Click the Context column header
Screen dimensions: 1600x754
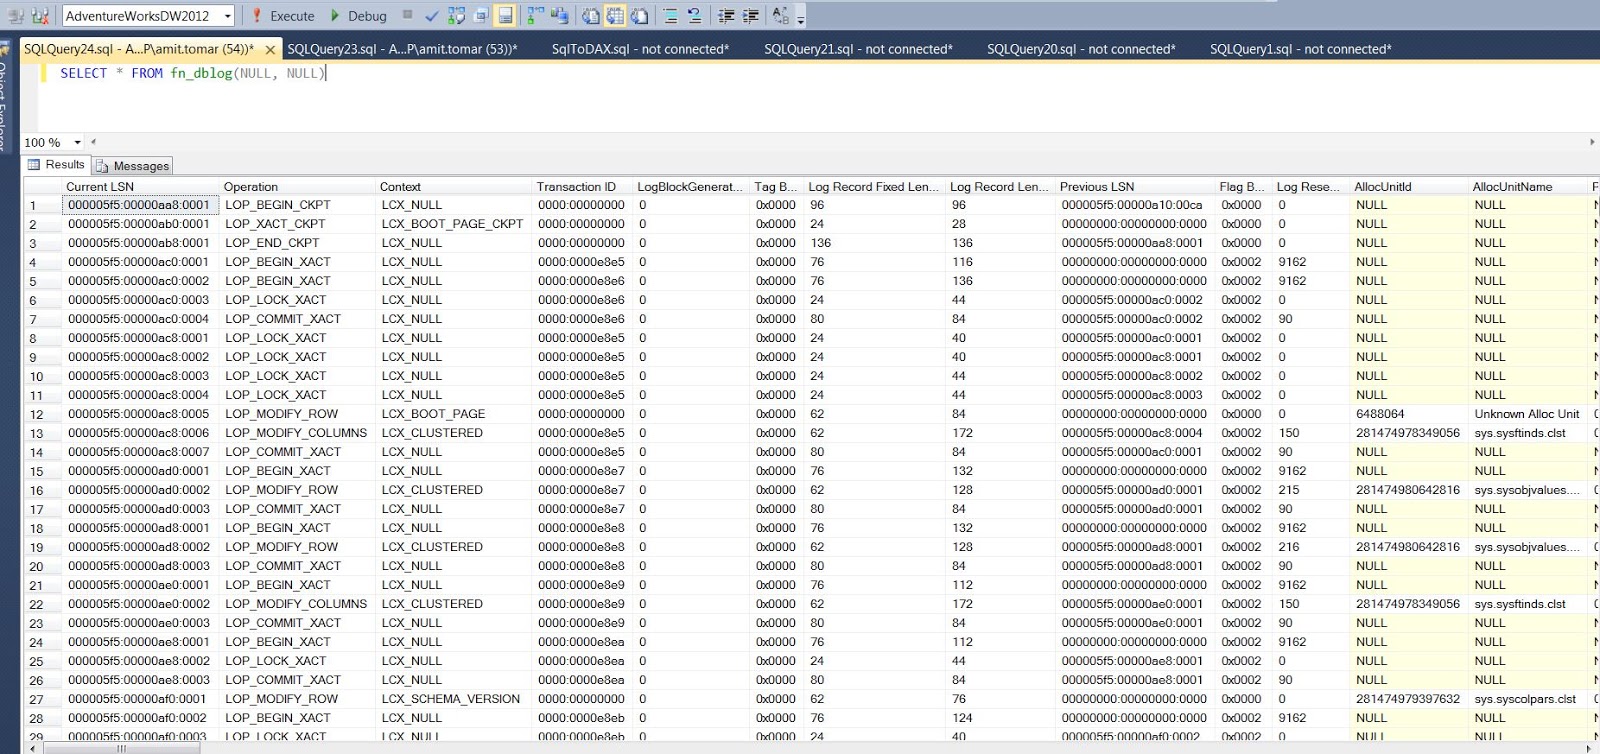click(453, 186)
